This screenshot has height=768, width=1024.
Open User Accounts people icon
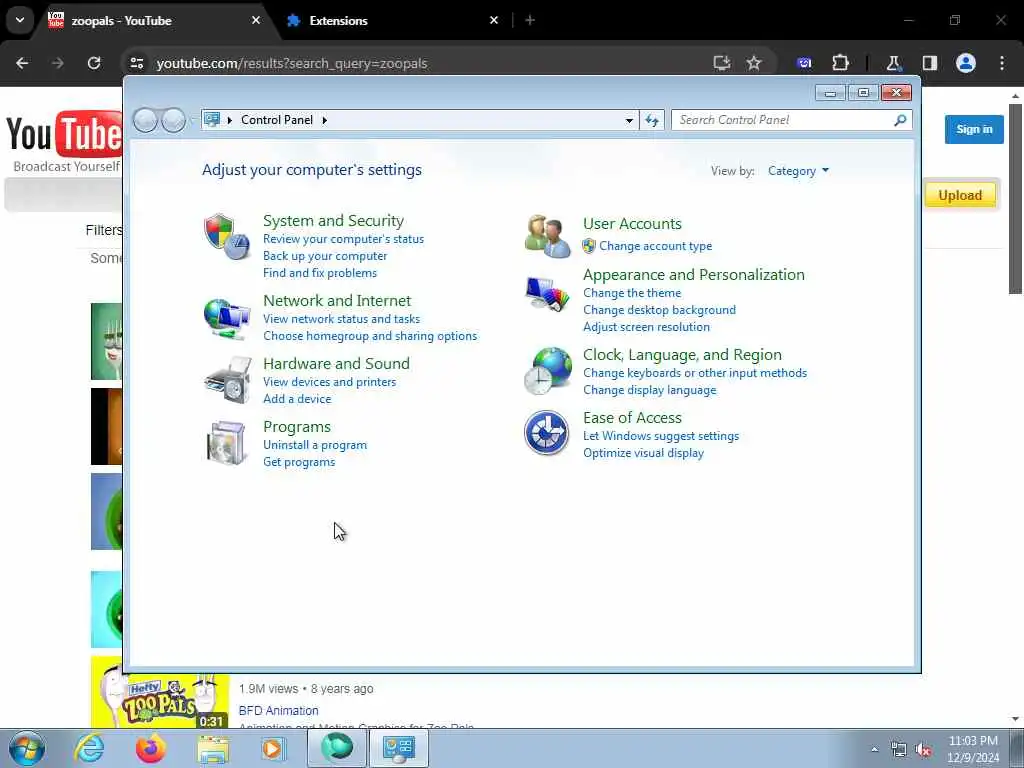547,236
